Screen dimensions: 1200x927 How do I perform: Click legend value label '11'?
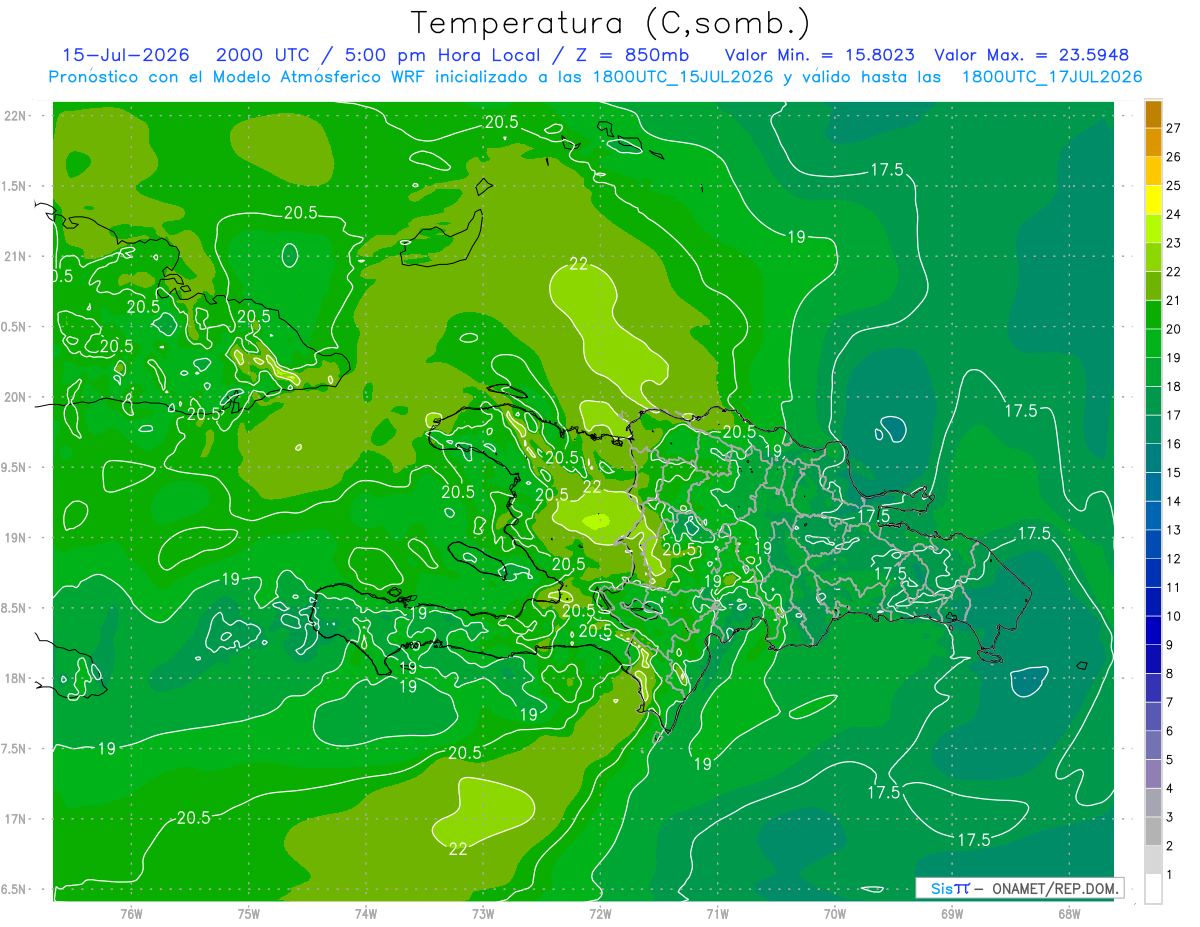1173,587
